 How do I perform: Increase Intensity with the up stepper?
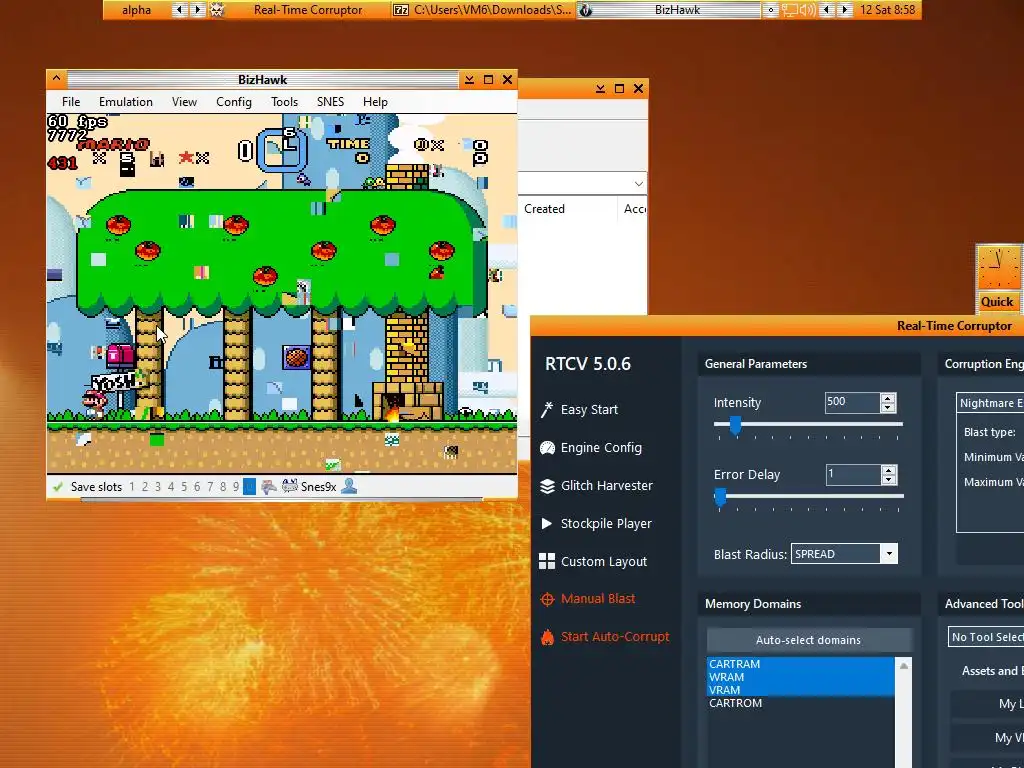coord(888,398)
